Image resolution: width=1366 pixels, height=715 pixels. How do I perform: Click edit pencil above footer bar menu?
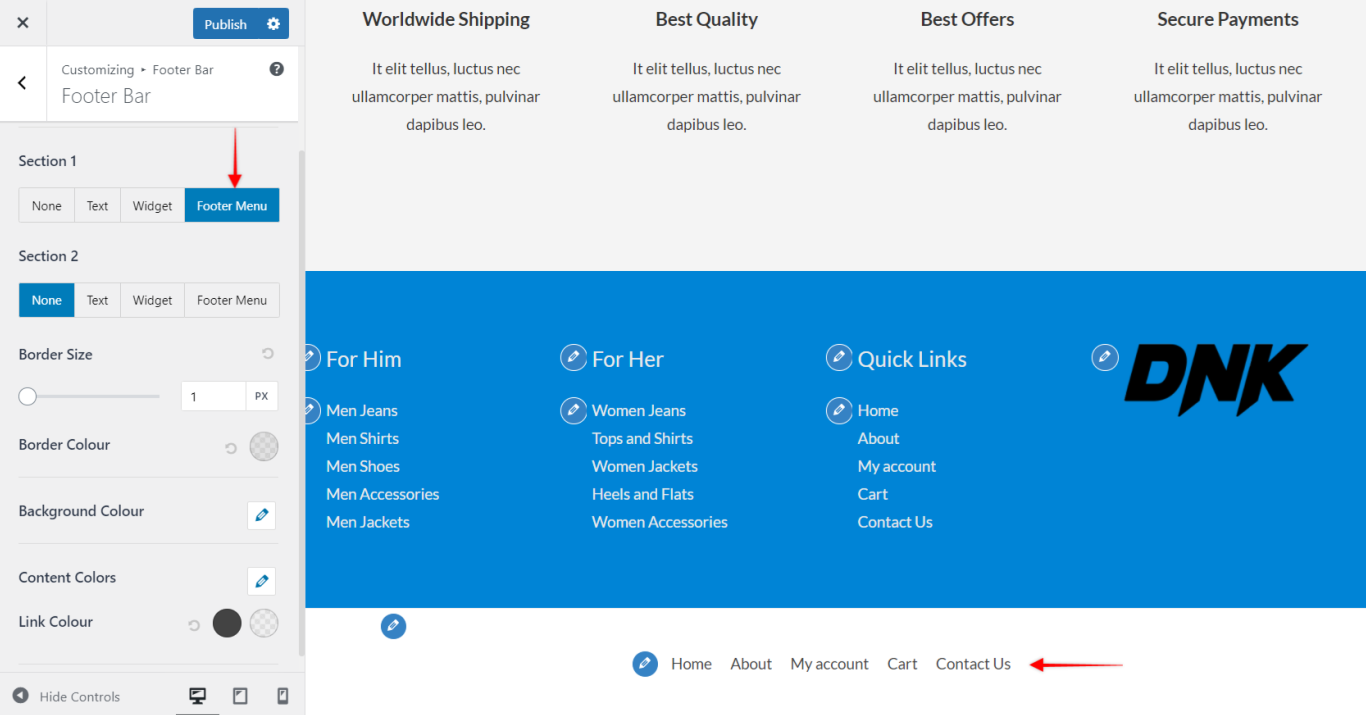(394, 626)
